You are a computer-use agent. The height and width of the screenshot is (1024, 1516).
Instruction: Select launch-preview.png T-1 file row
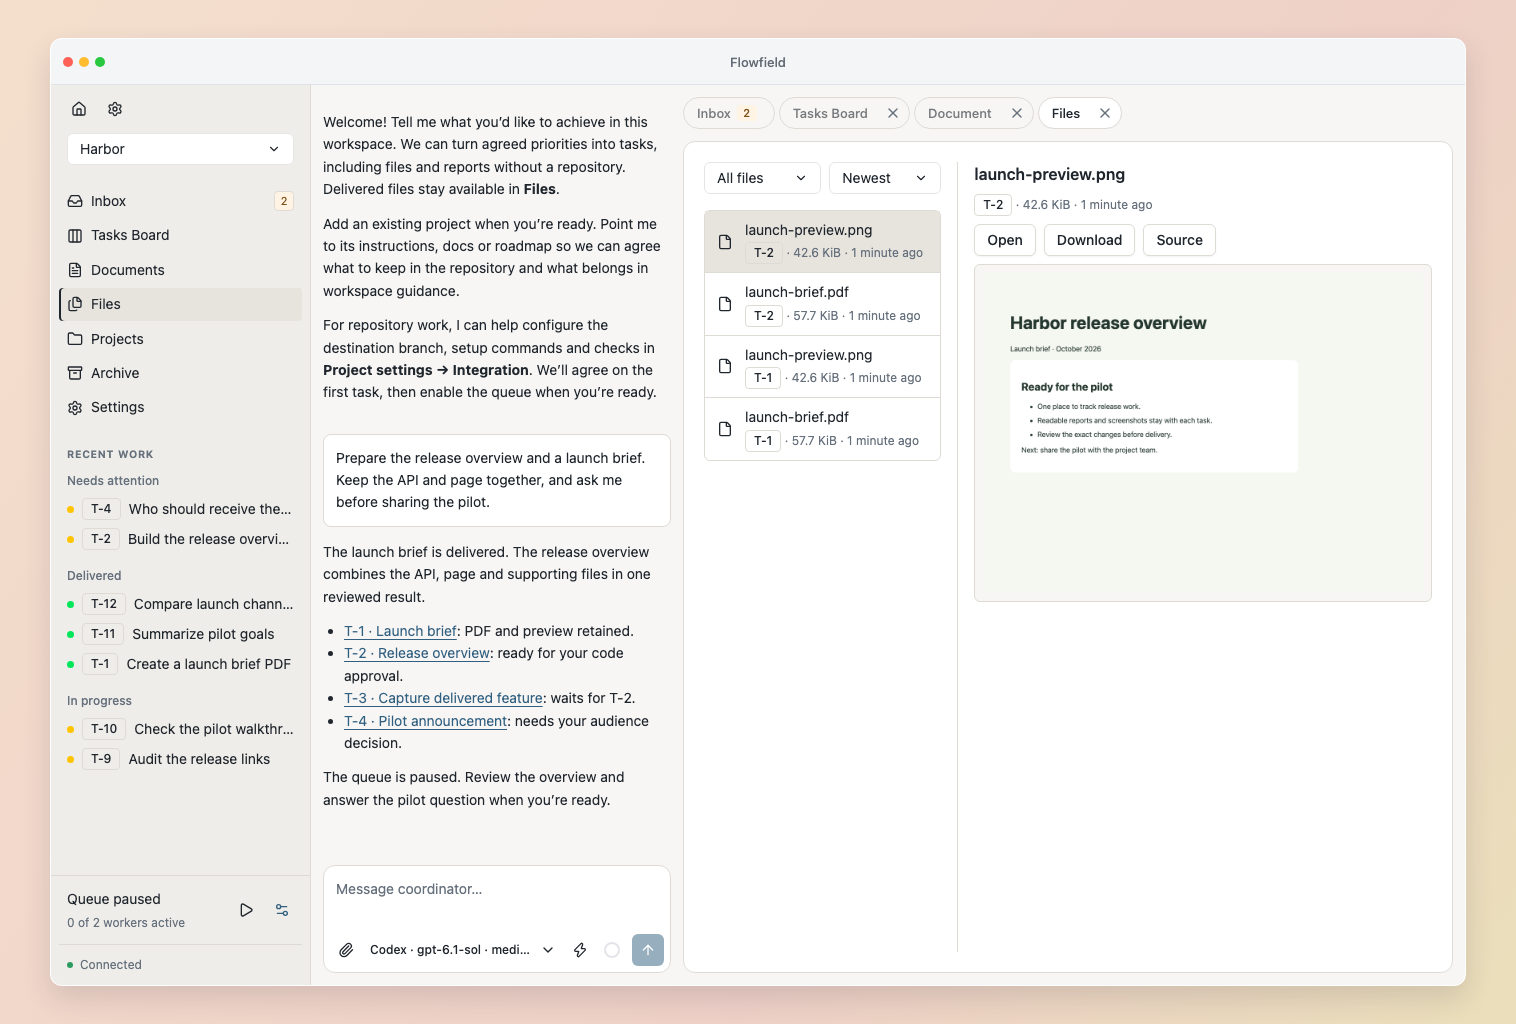tap(822, 366)
